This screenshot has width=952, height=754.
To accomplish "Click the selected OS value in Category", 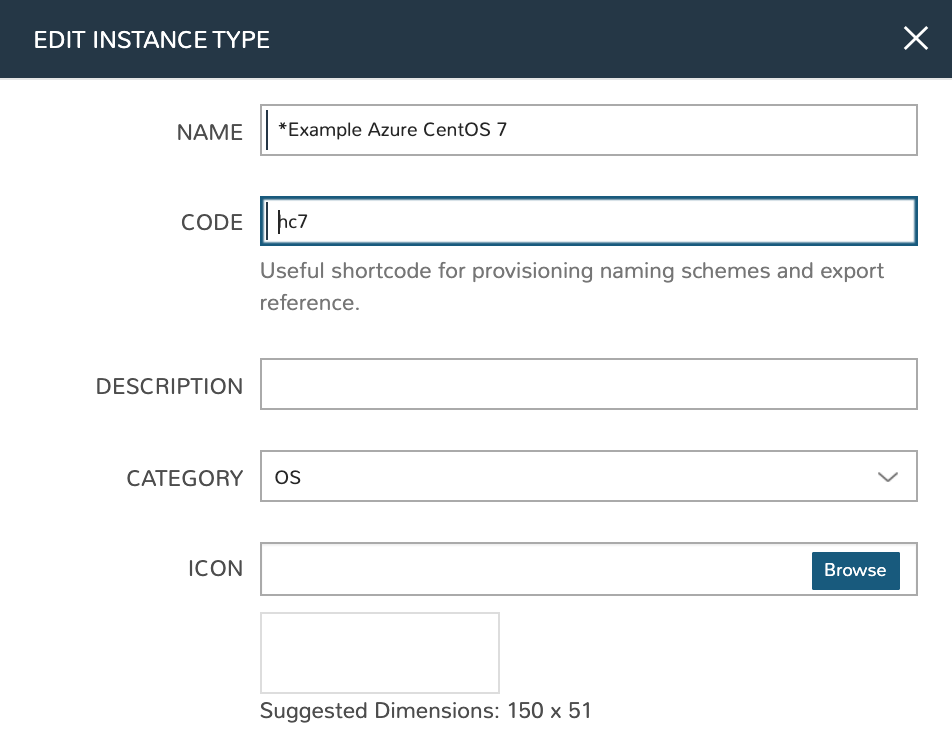I will pos(288,477).
